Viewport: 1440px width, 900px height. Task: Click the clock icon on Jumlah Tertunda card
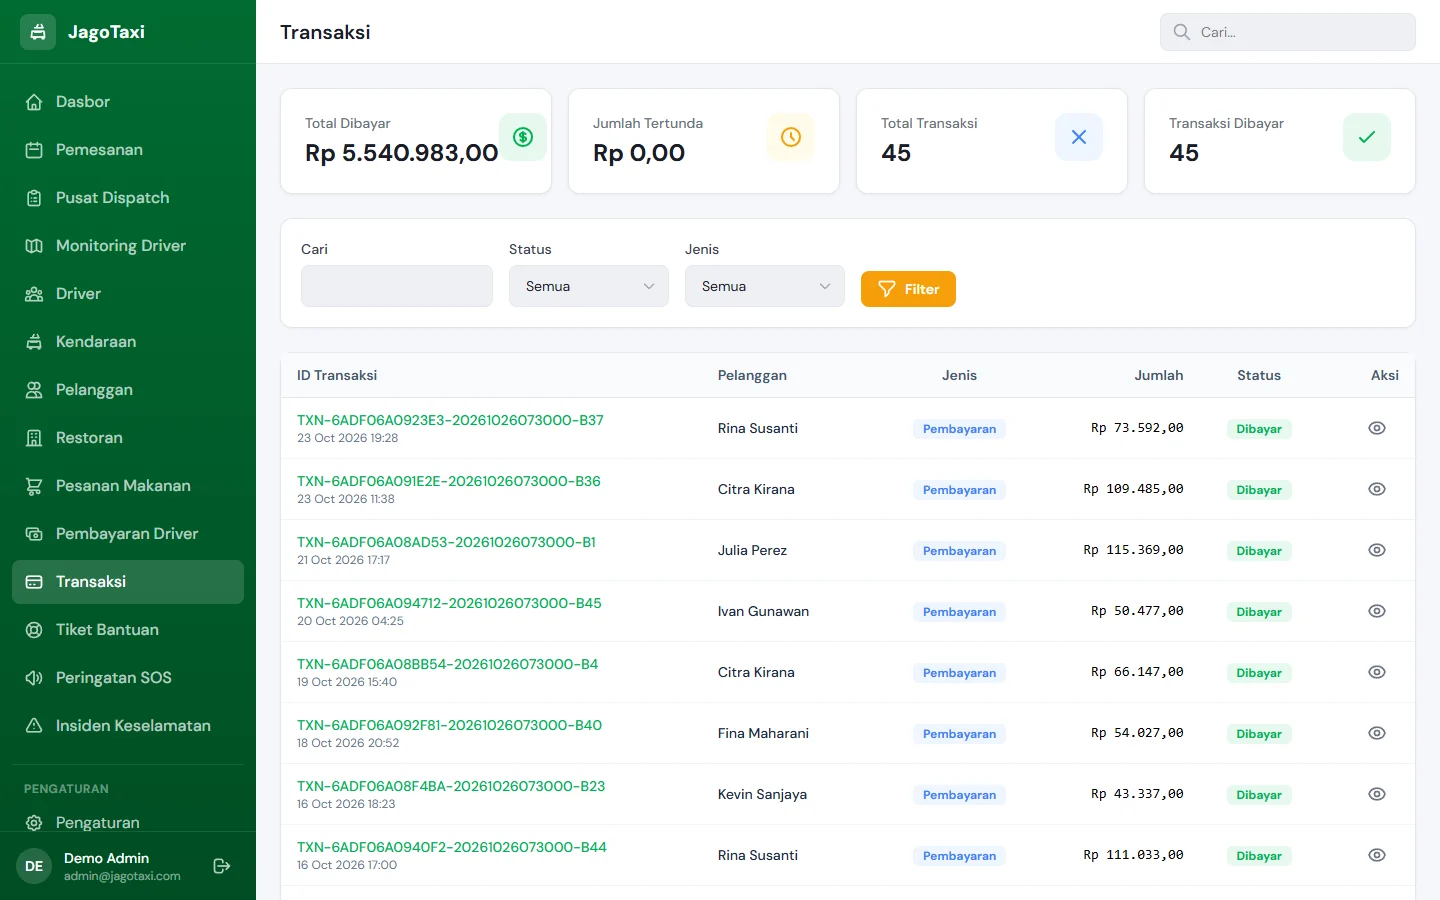tap(791, 137)
